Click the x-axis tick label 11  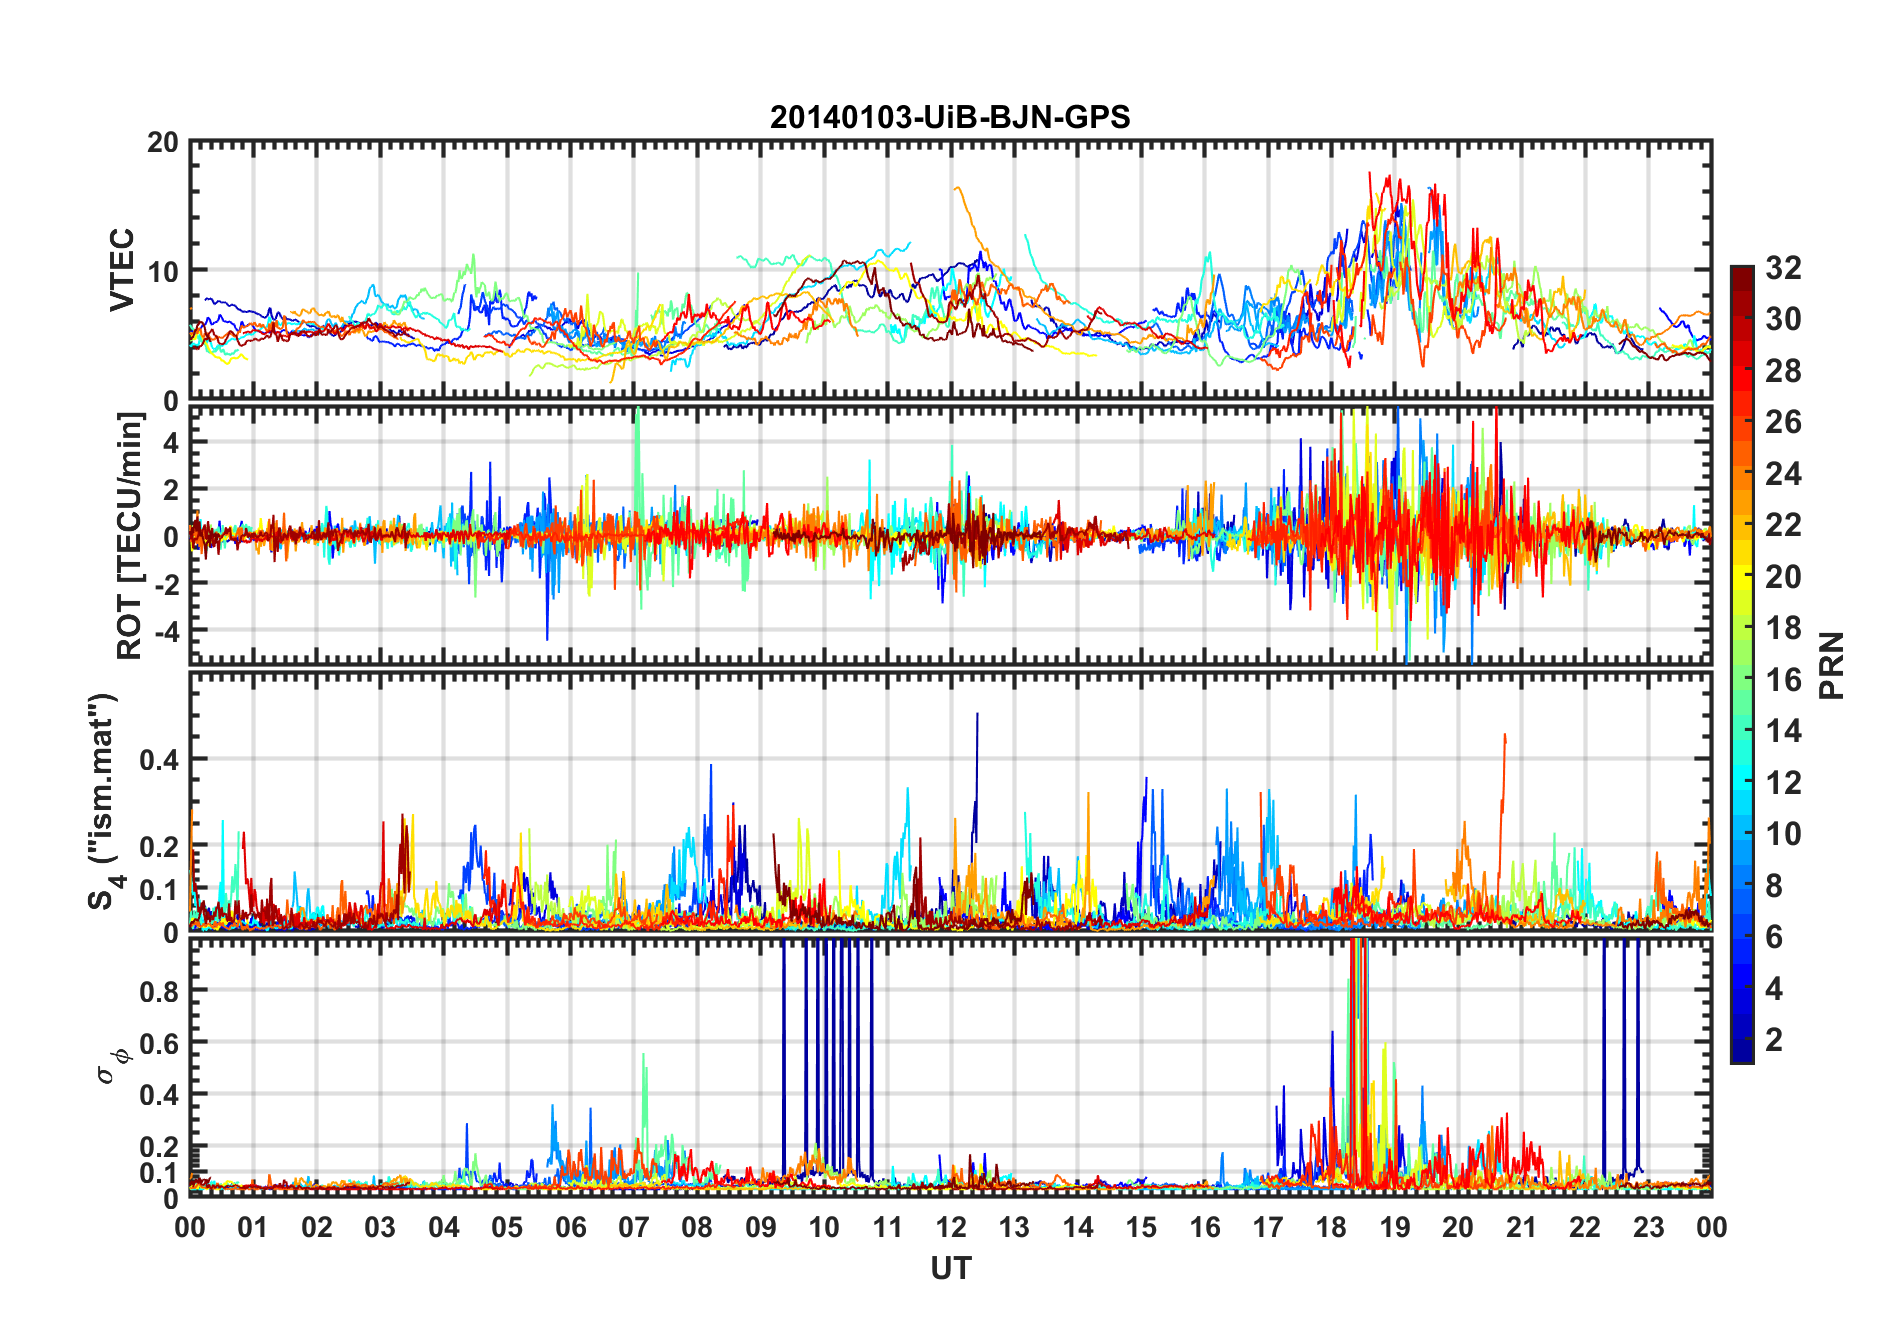click(x=887, y=1227)
